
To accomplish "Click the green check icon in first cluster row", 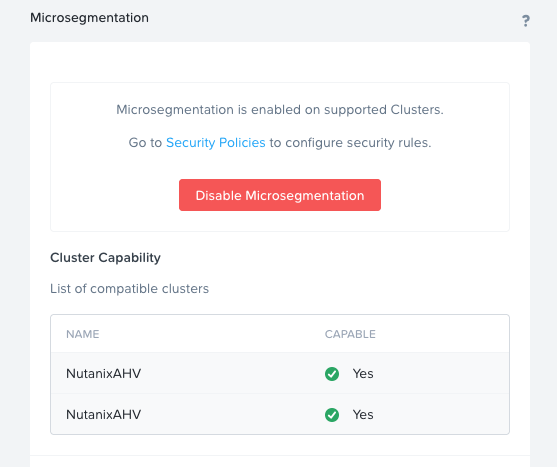I will click(x=332, y=374).
